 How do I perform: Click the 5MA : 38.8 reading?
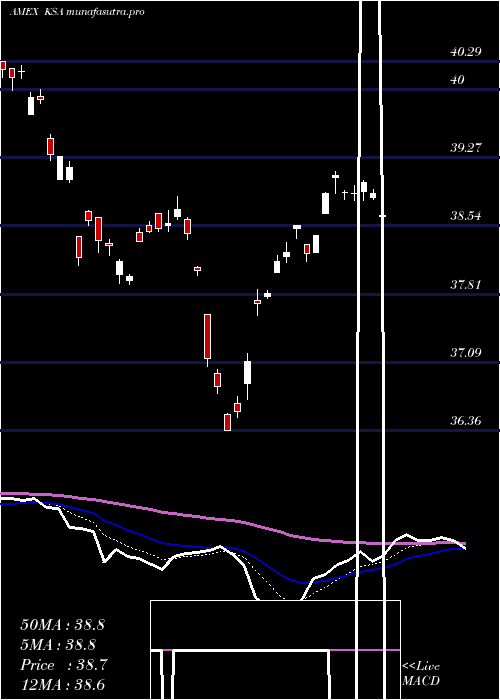point(58,645)
